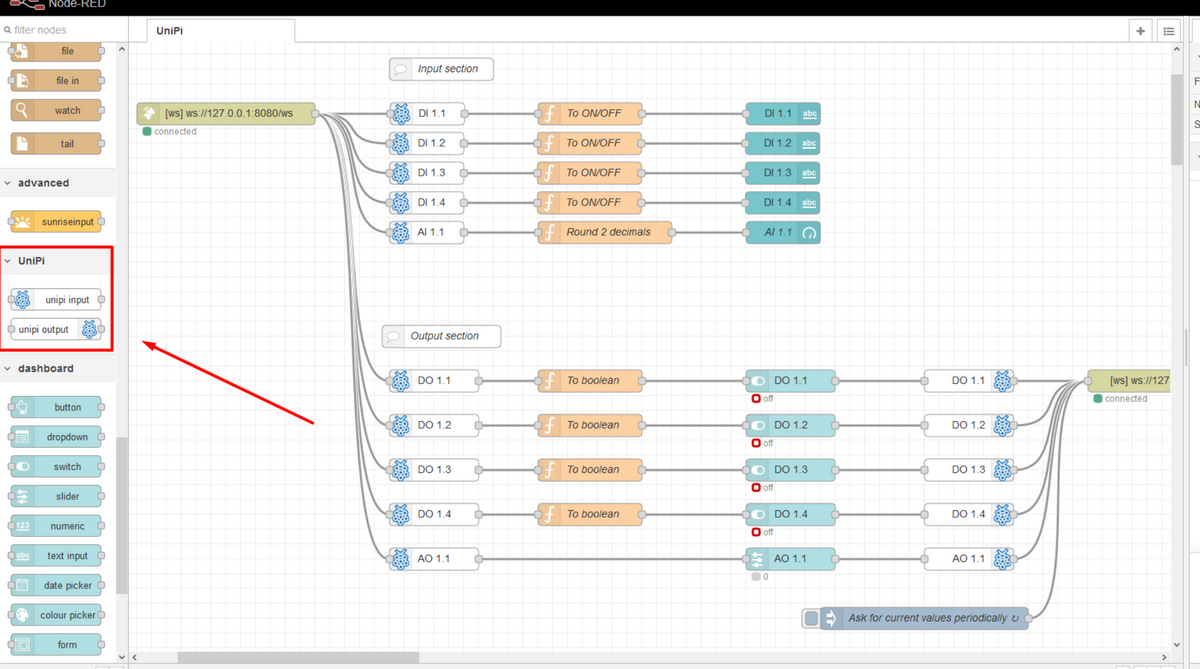The width and height of the screenshot is (1200, 669).
Task: Select To ON/OFF function for DI 1.1
Action: [x=589, y=114]
